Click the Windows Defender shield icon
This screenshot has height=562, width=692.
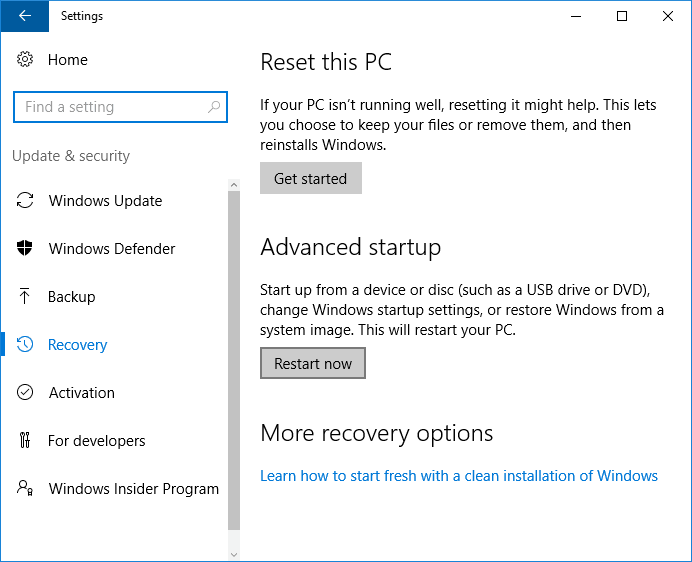pyautogui.click(x=25, y=248)
